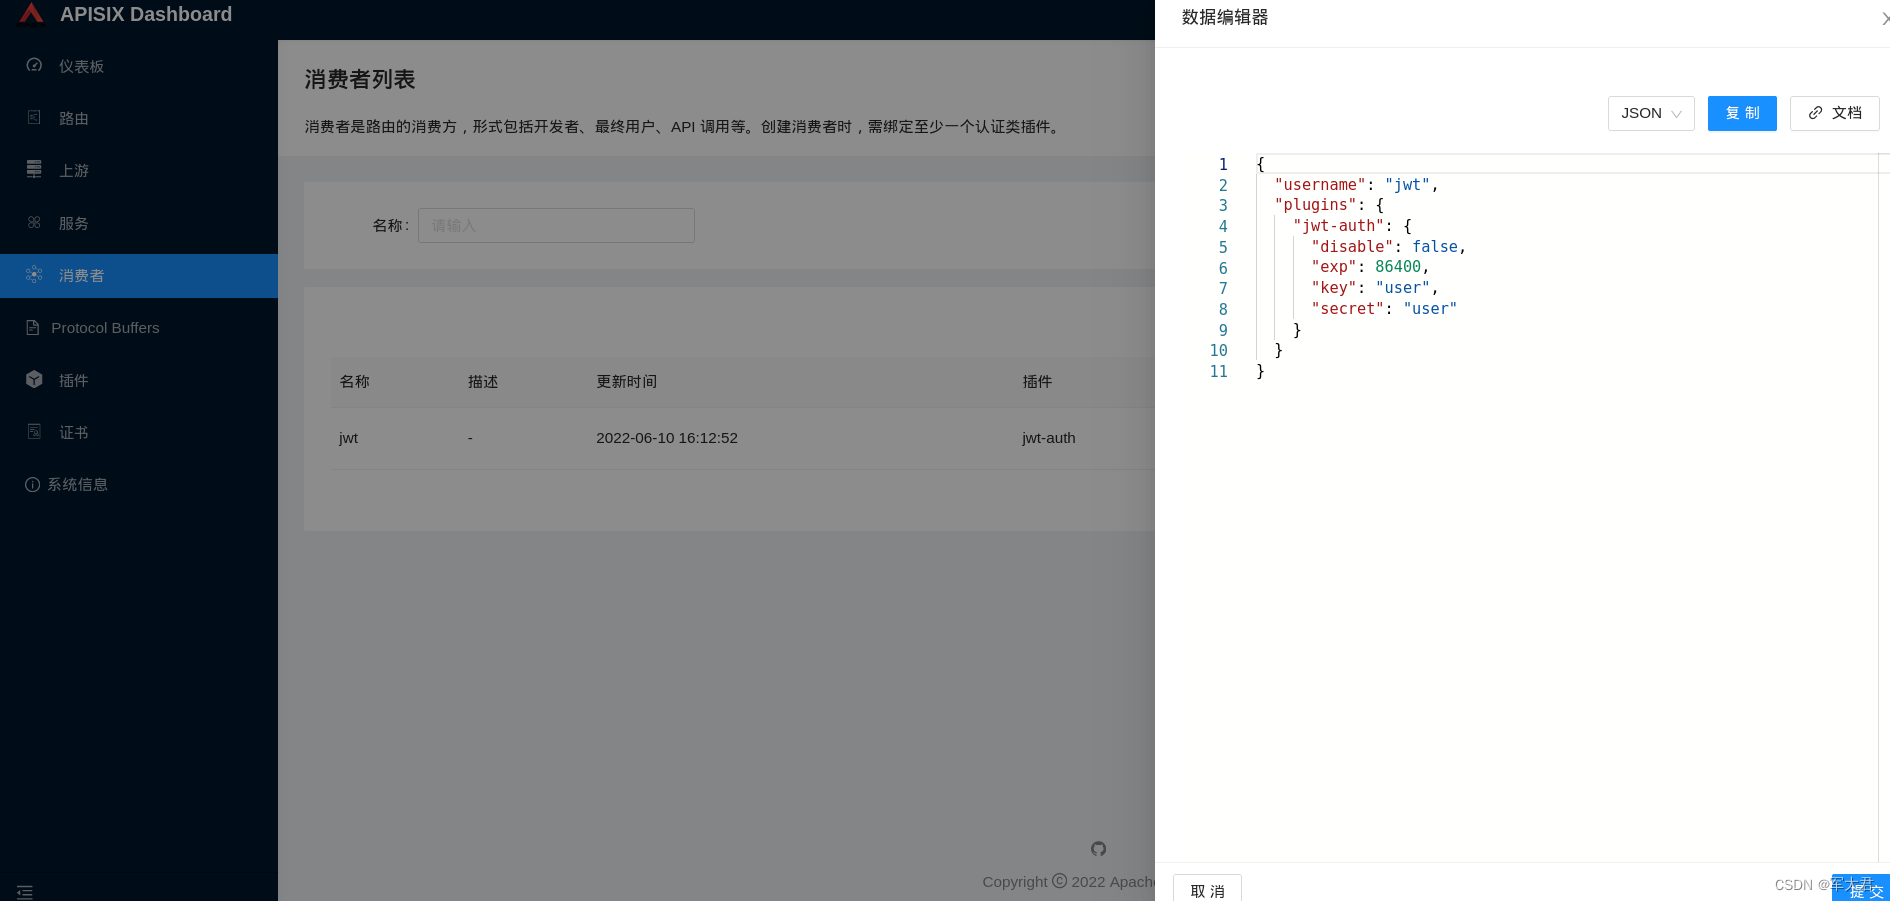This screenshot has height=901, width=1890.
Task: Open the 证书 certificates icon
Action: pyautogui.click(x=34, y=432)
